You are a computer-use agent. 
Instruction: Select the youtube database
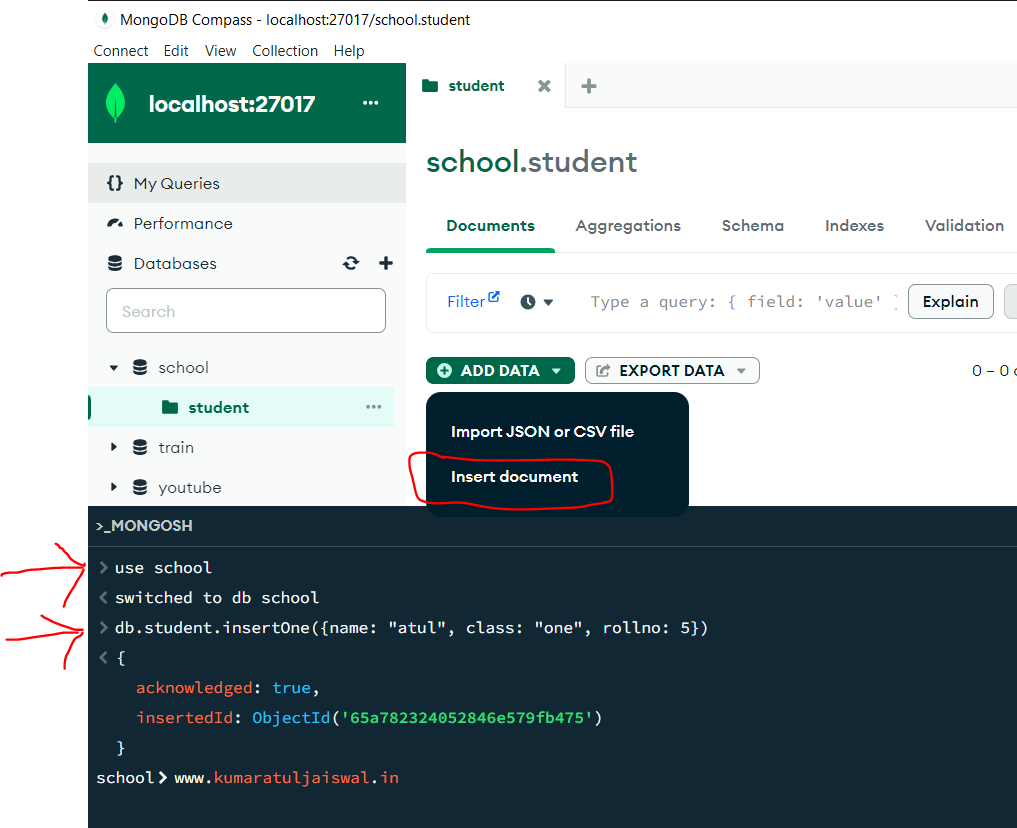click(x=190, y=488)
